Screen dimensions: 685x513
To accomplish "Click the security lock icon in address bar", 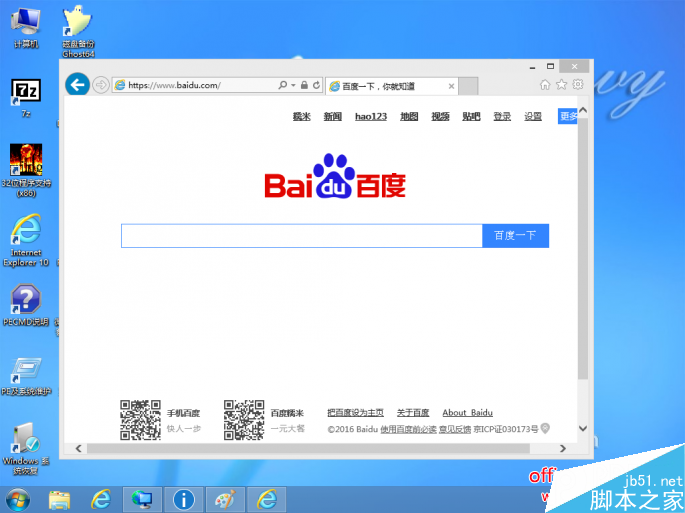I will [304, 85].
